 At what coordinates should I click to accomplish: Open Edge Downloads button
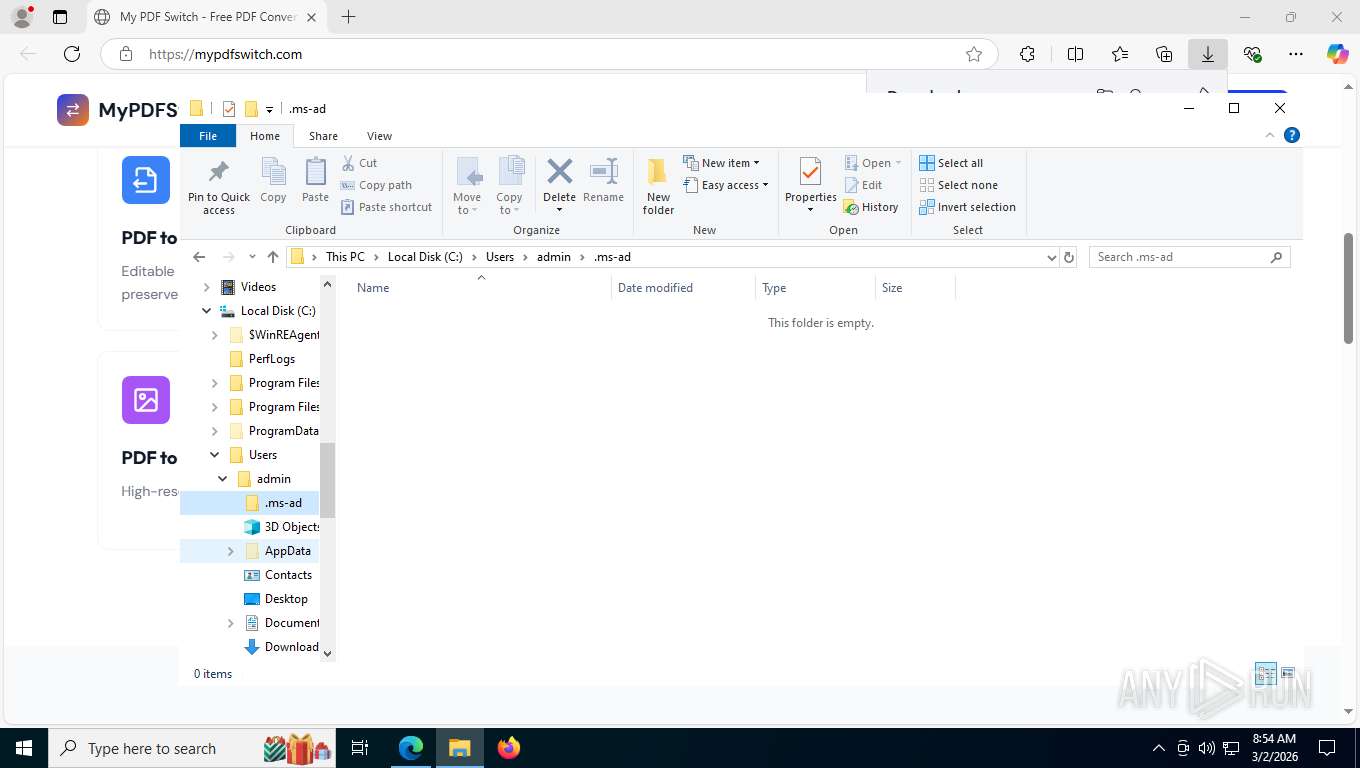click(x=1208, y=54)
